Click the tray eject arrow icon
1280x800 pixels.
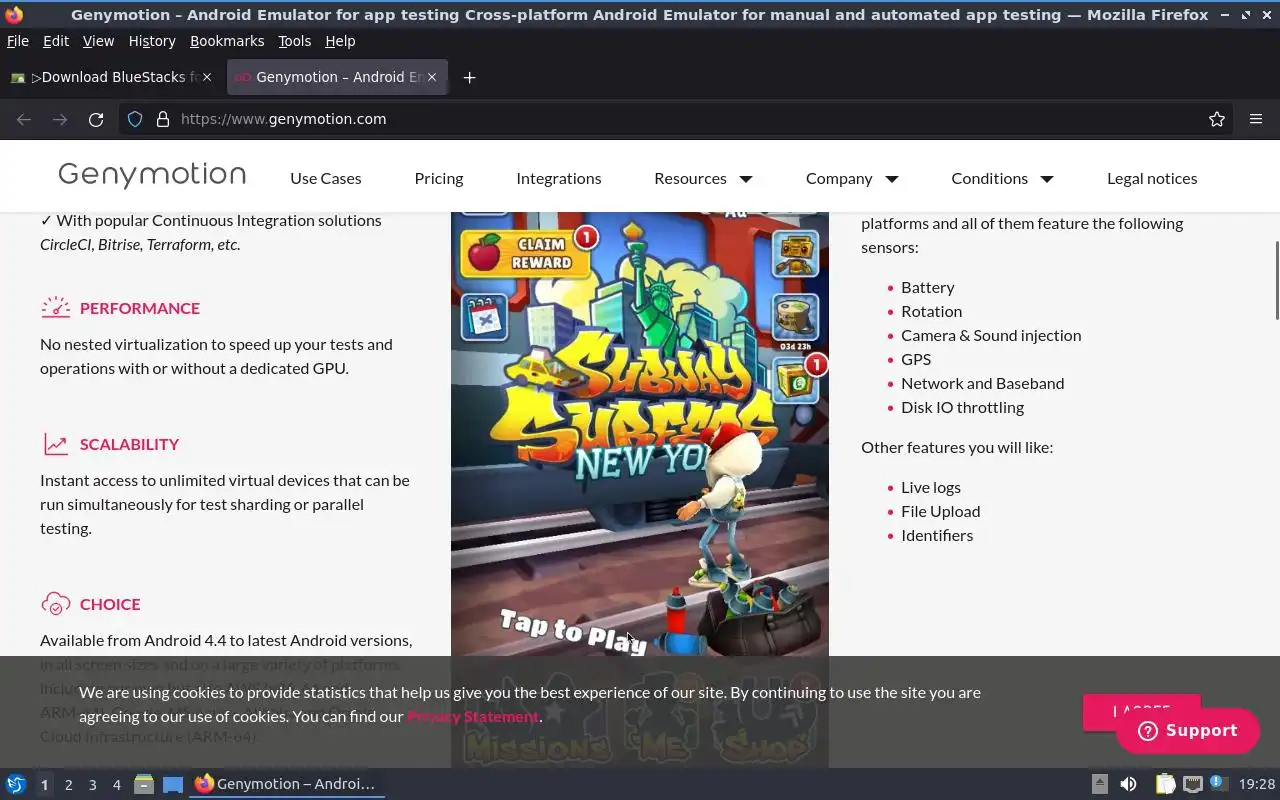(1099, 784)
